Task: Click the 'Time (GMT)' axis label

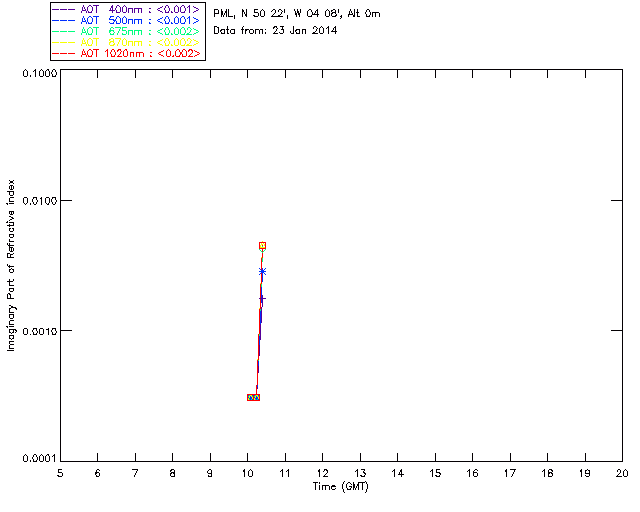Action: pyautogui.click(x=341, y=487)
